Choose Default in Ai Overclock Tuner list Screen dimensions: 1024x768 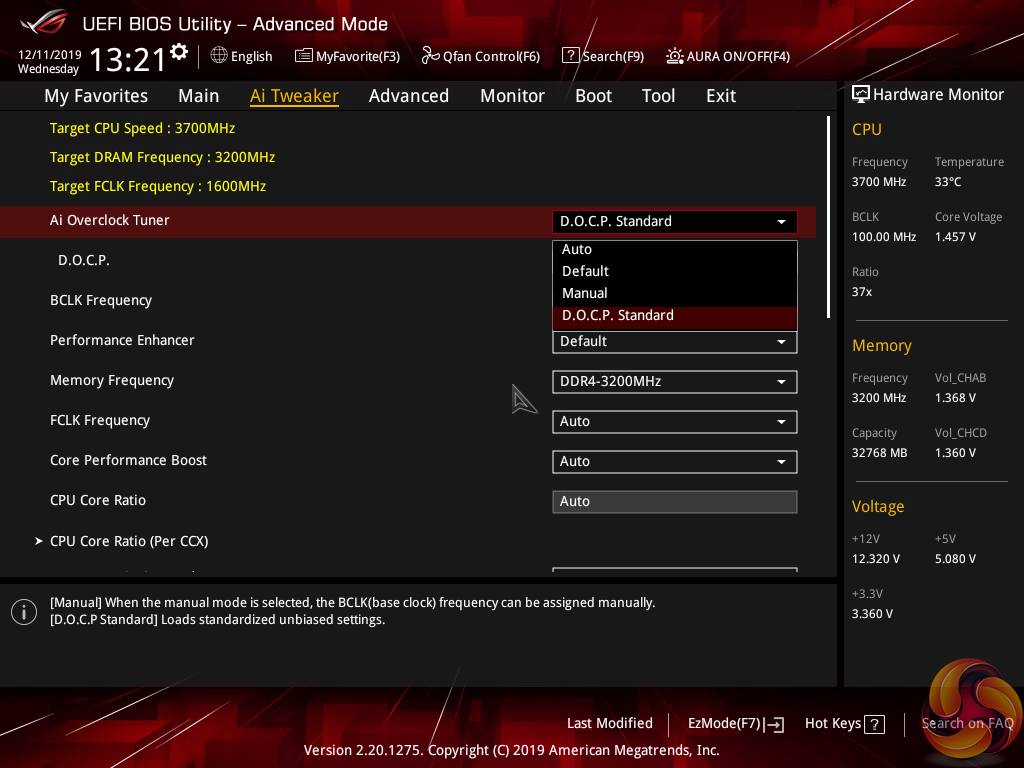(x=675, y=271)
